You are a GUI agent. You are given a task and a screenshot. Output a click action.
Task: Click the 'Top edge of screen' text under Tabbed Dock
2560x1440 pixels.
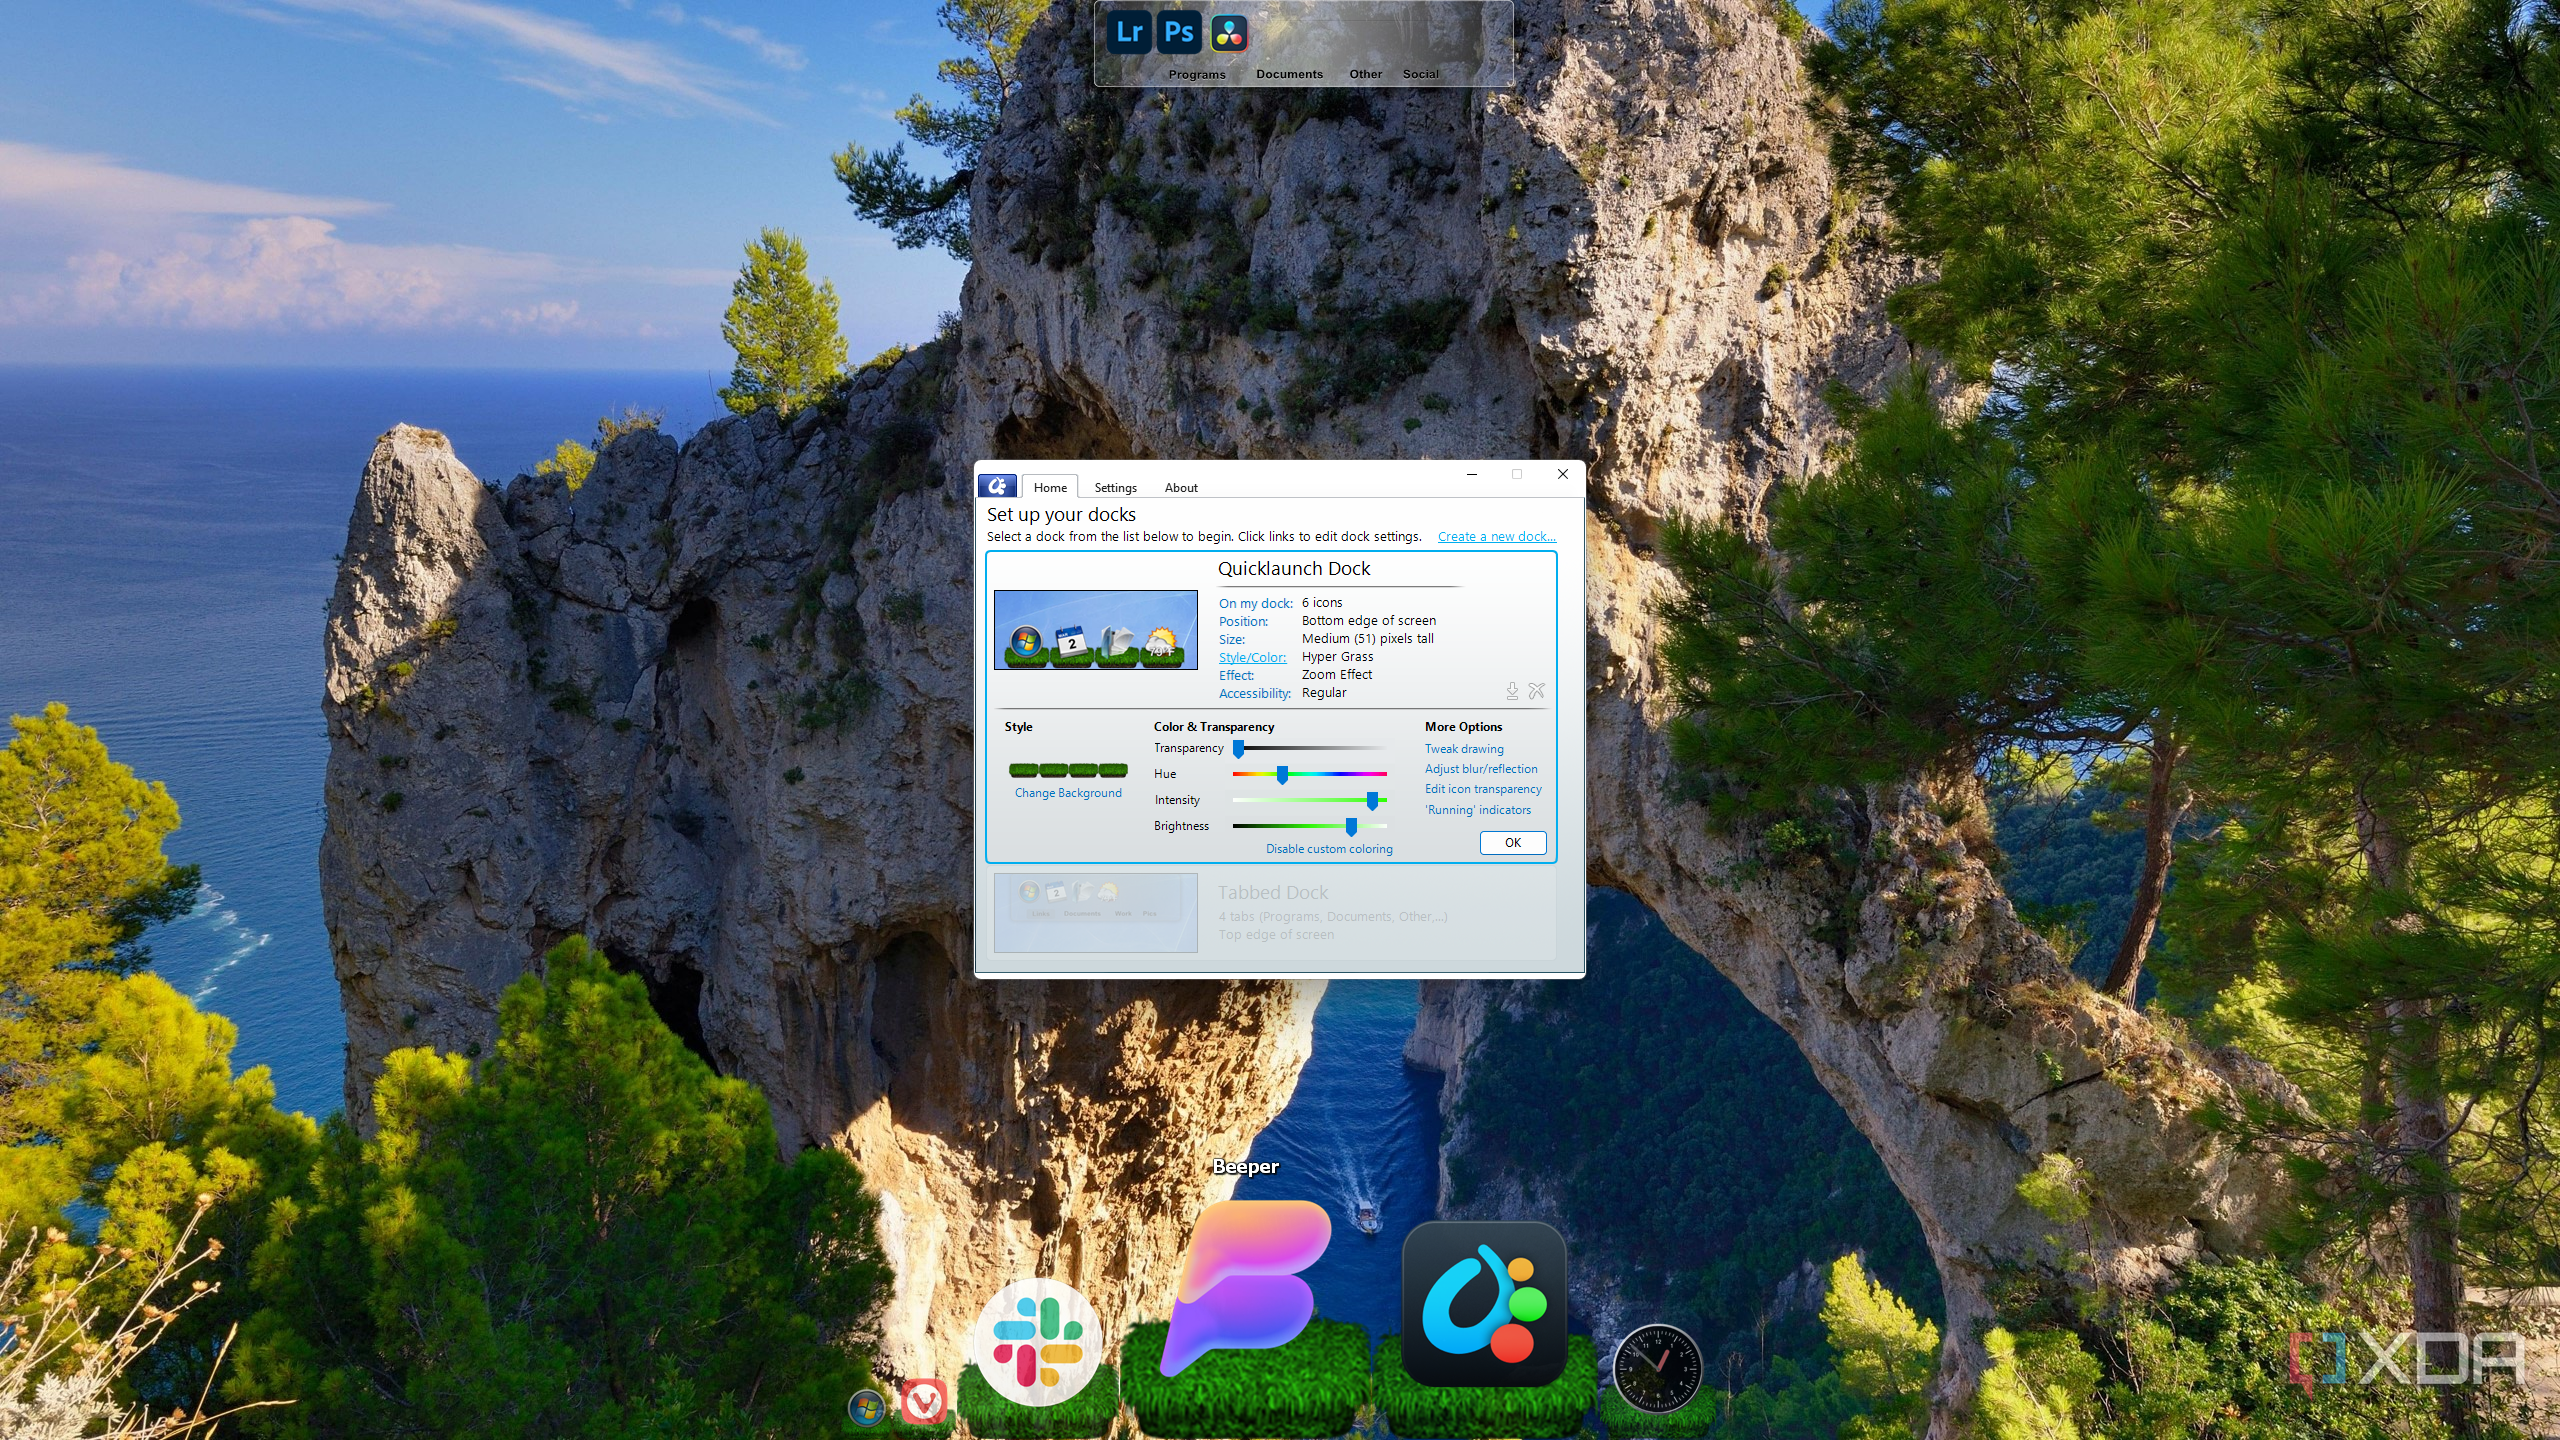[x=1276, y=935]
